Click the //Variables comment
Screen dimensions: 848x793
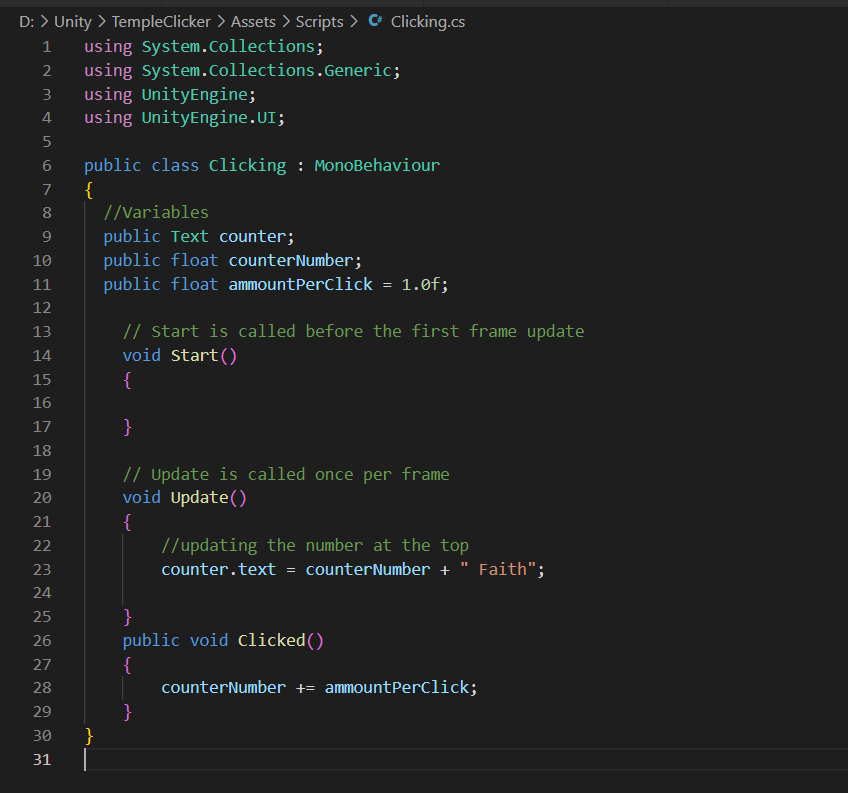(x=156, y=213)
